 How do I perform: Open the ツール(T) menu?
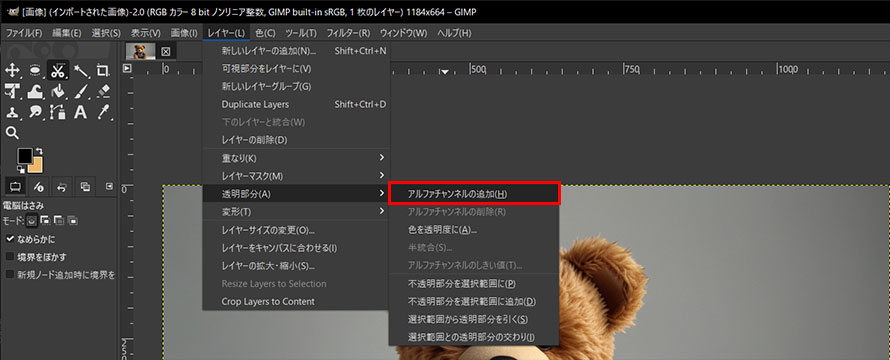(x=301, y=33)
